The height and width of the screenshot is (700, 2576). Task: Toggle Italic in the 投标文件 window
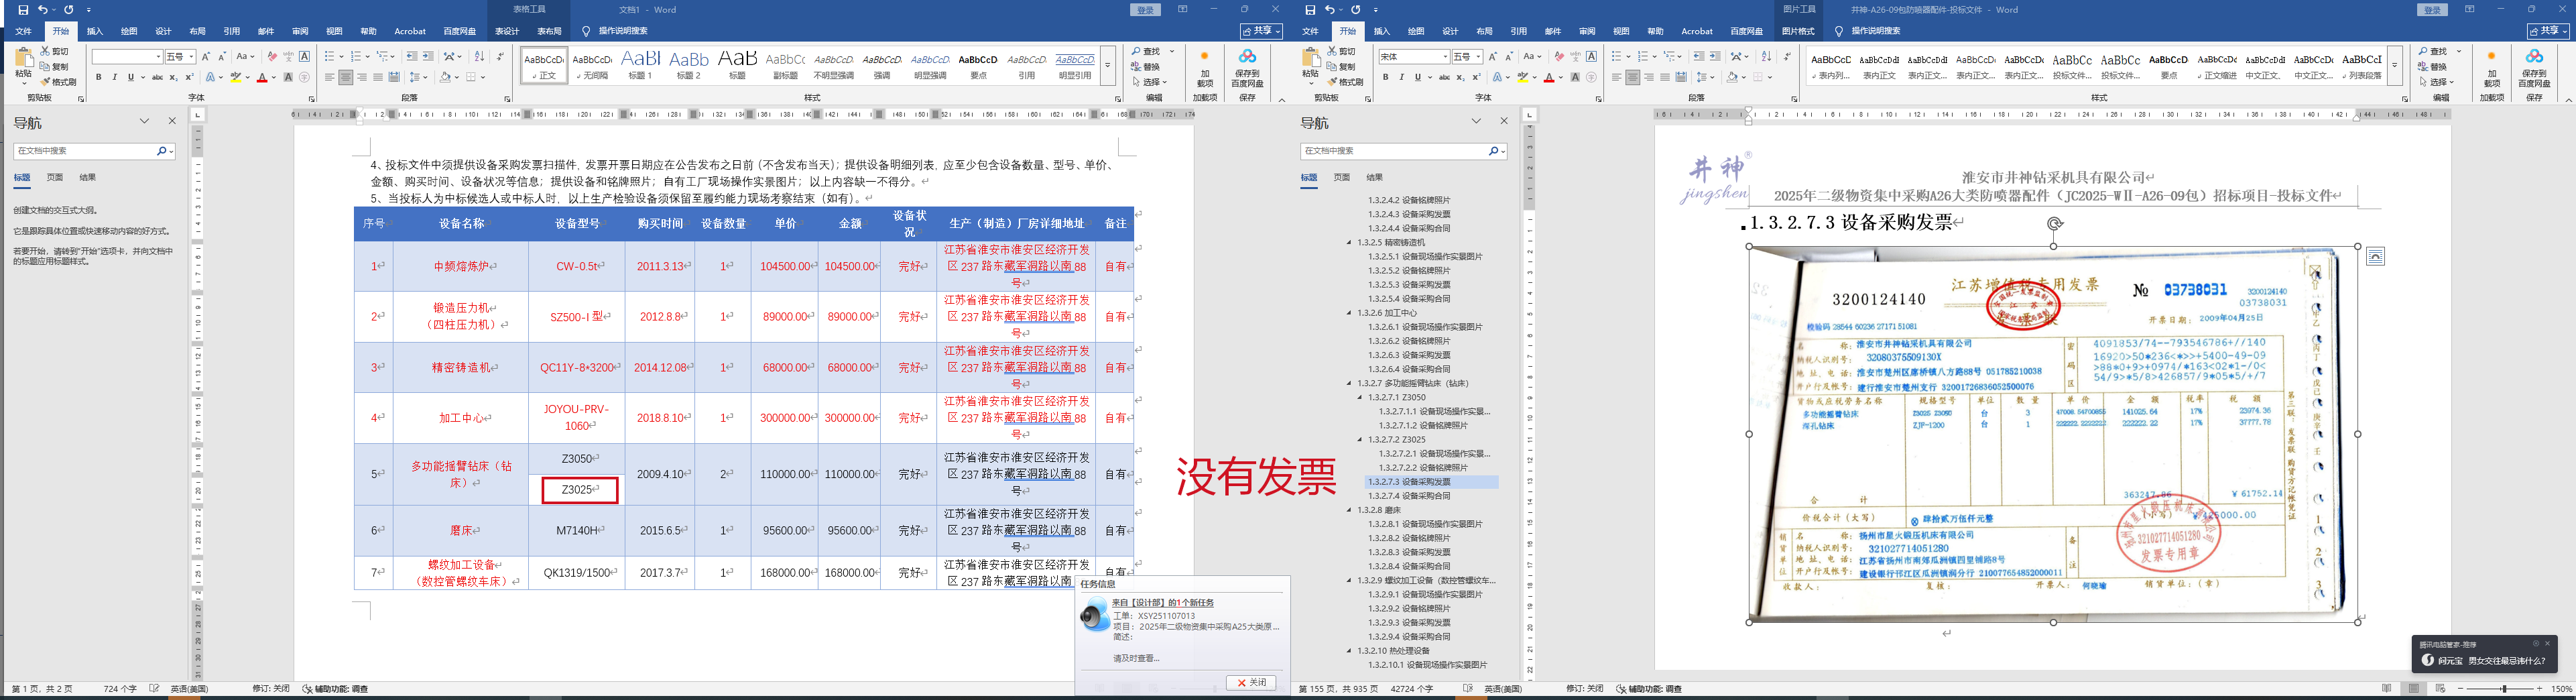point(1401,77)
